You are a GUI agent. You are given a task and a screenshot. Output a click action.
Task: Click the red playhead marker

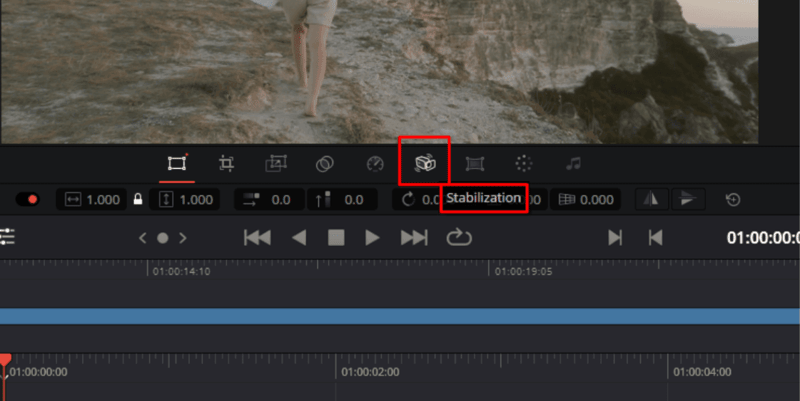5,360
